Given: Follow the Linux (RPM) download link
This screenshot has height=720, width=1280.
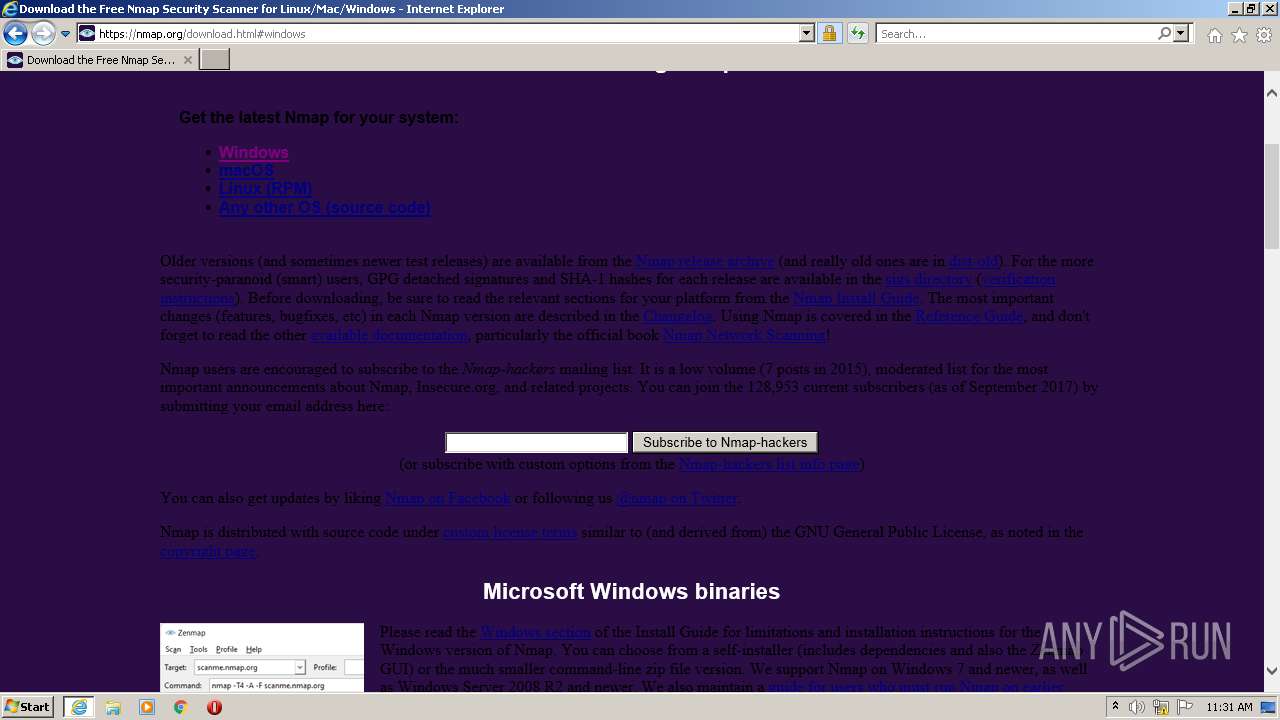Looking at the screenshot, I should [265, 189].
